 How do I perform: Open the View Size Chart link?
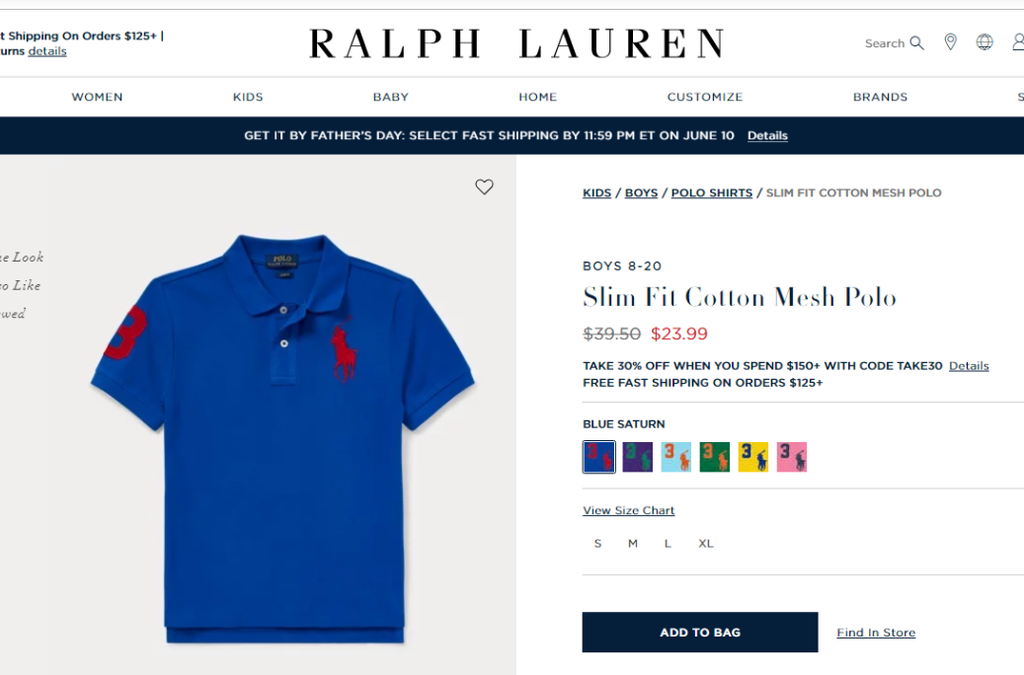click(628, 510)
